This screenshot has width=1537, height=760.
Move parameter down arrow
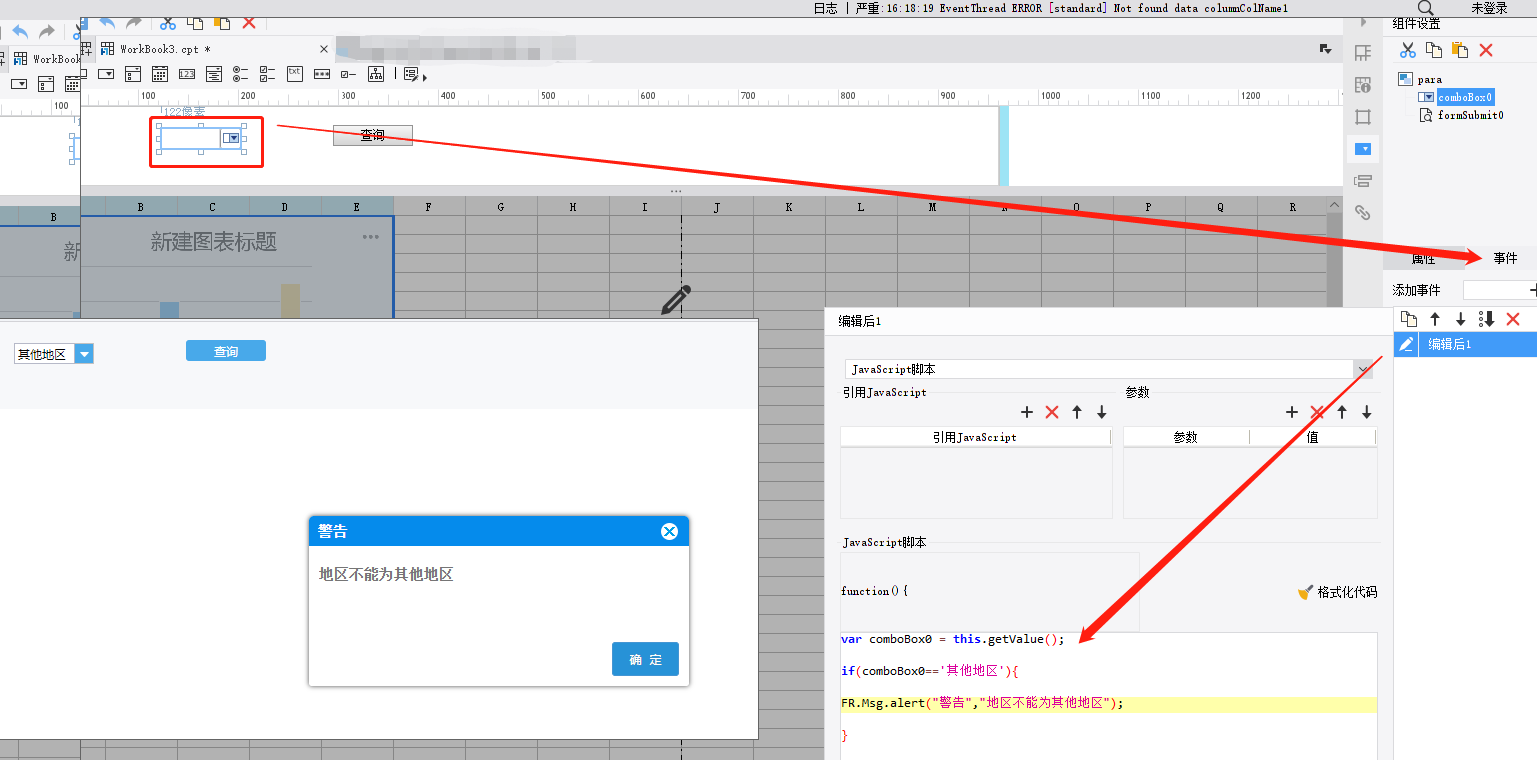tap(1367, 412)
